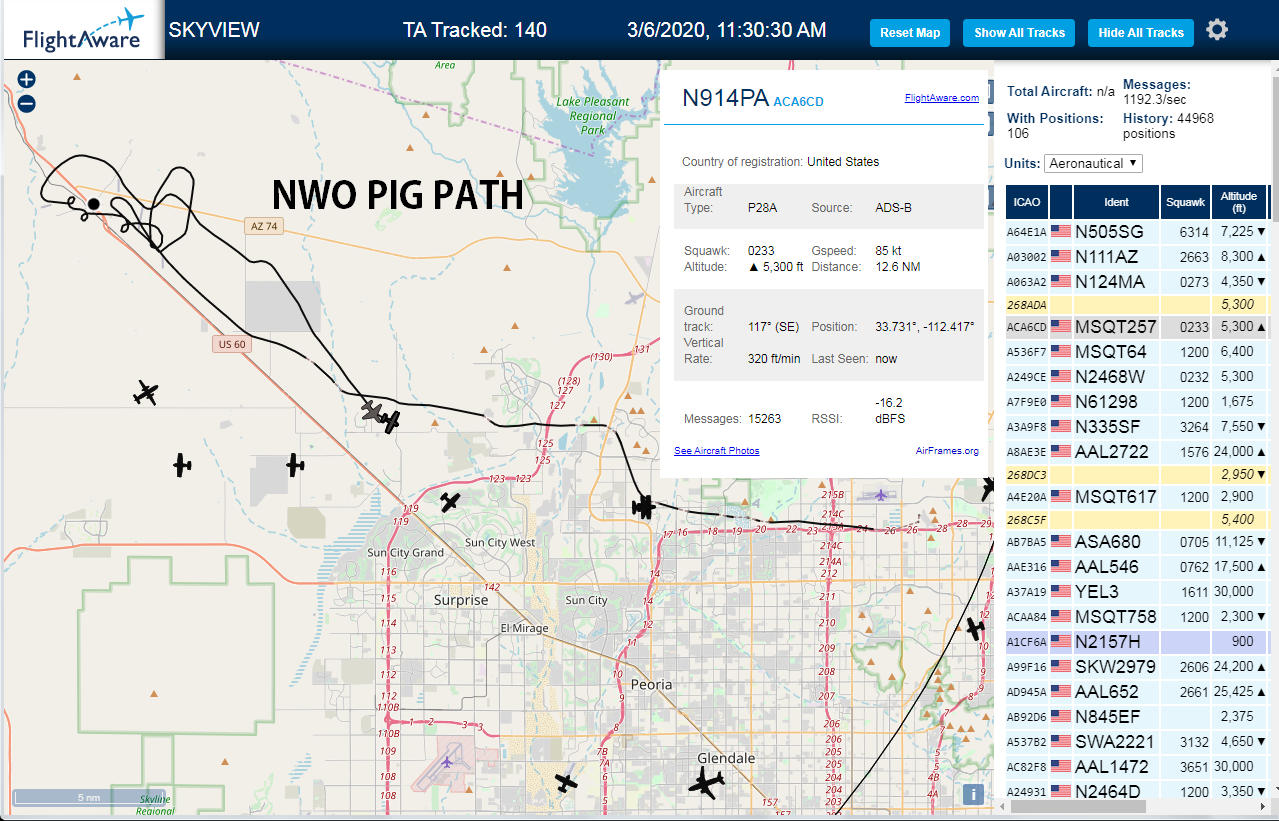
Task: Open the AirFrames.org link
Action: coord(947,451)
